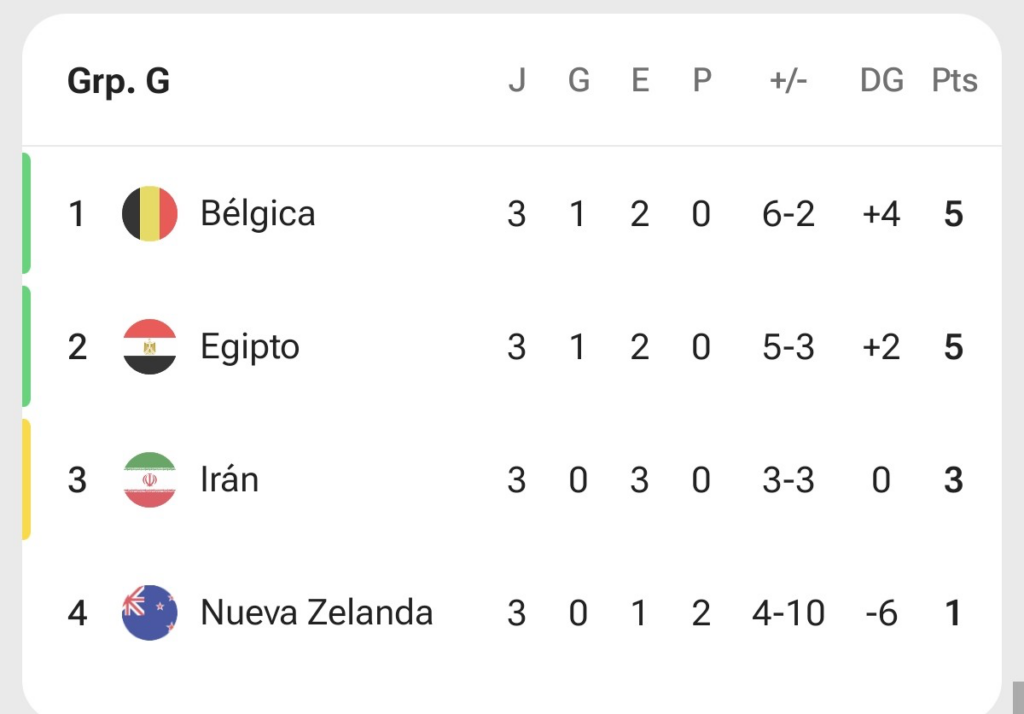
Task: Select the +/- column header
Action: click(788, 80)
